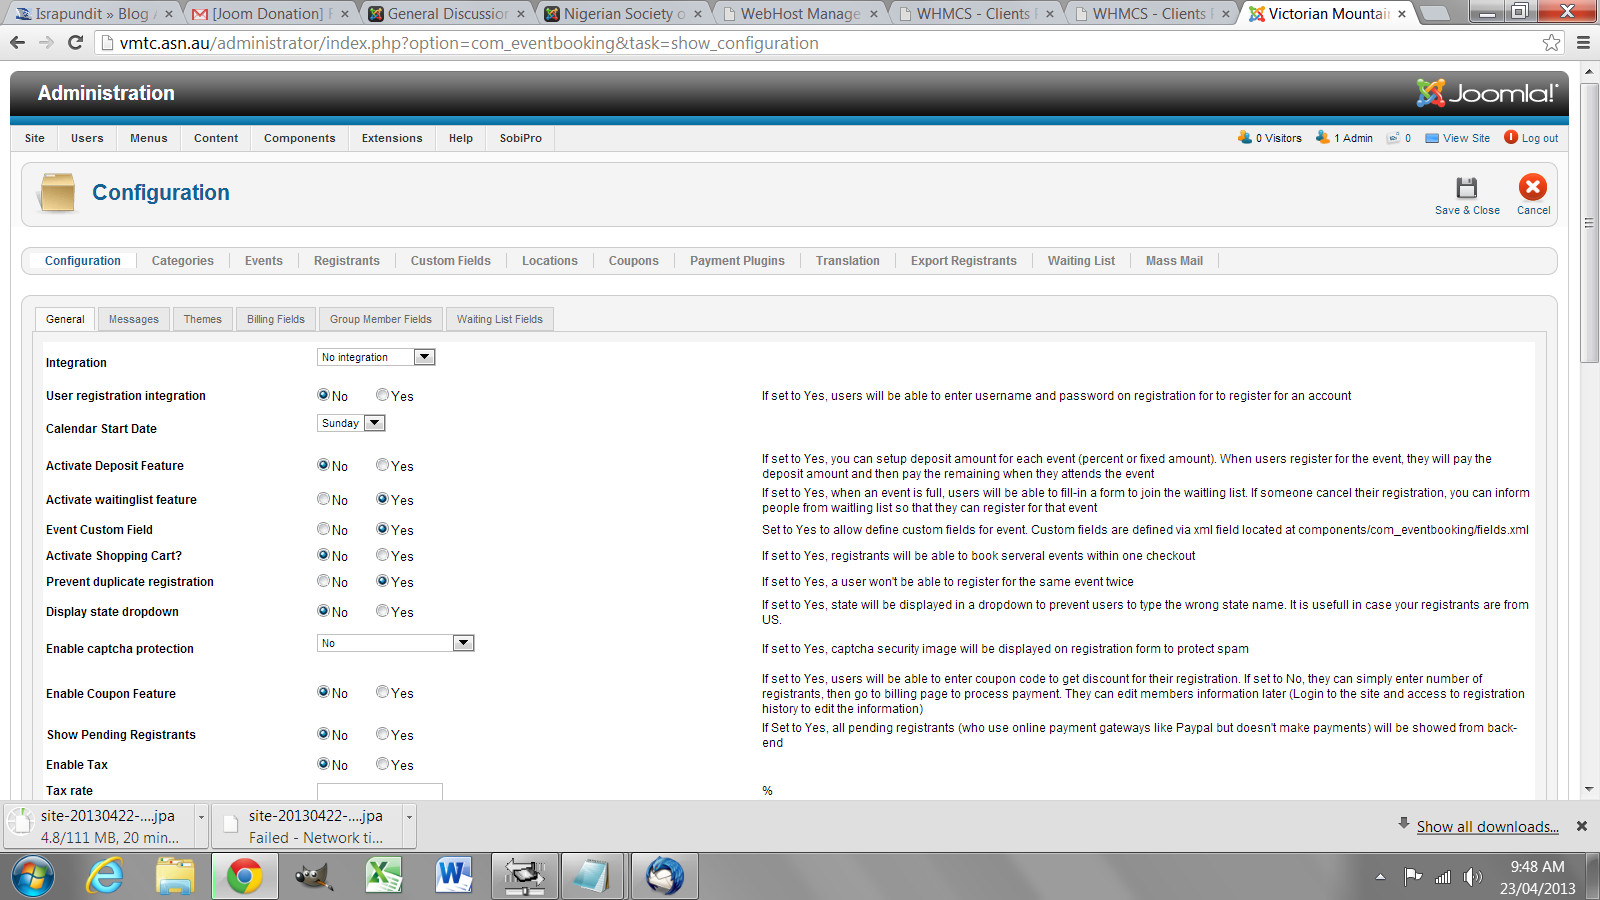Enable Activate Shopping Cart with Yes
This screenshot has width=1600, height=900.
(382, 555)
